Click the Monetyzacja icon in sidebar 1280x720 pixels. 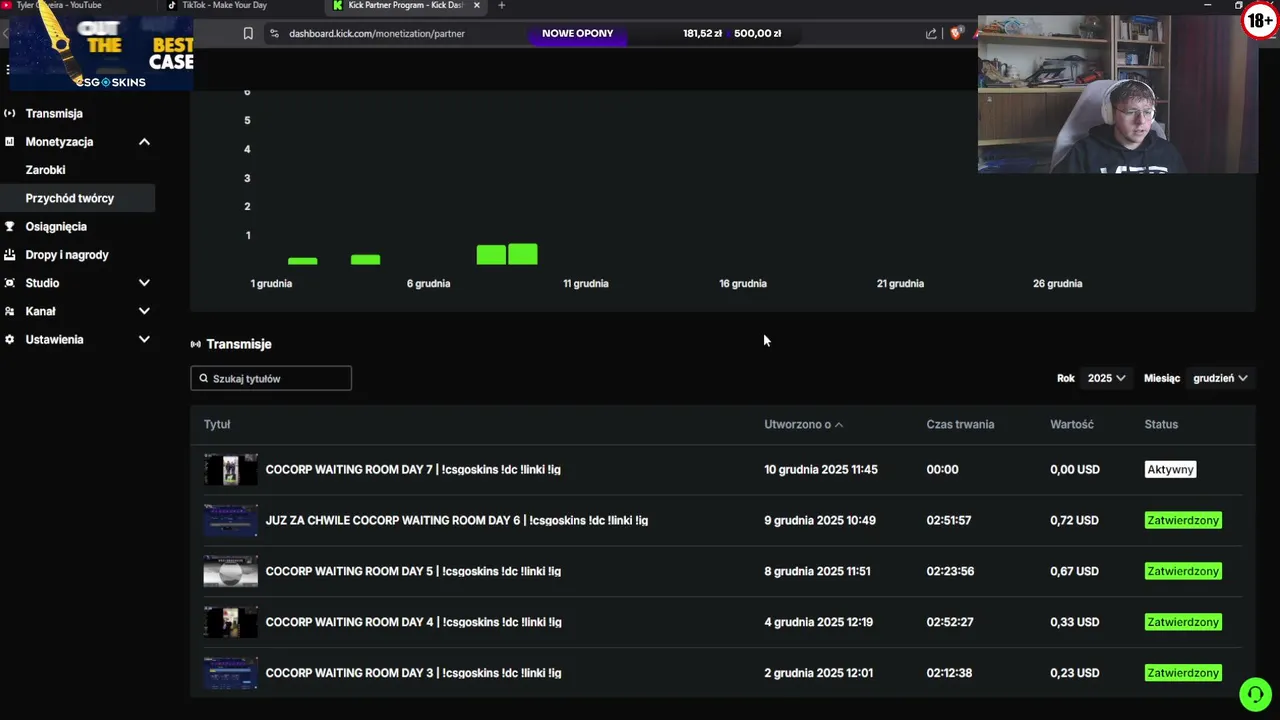click(x=10, y=142)
